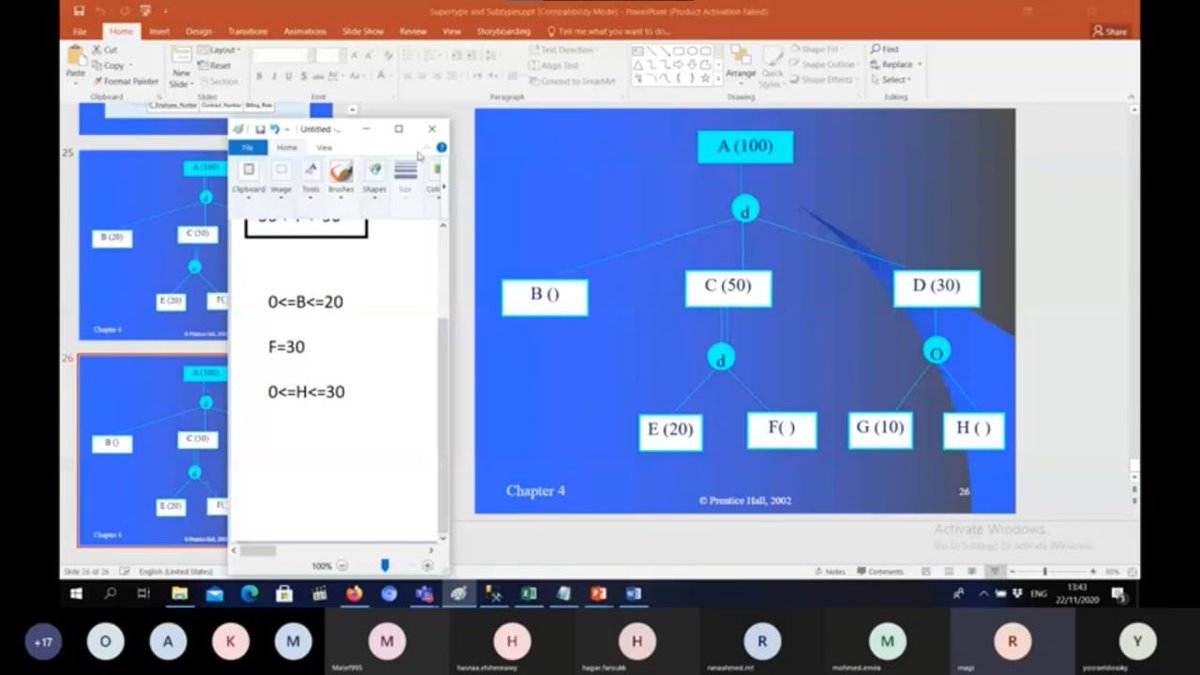The image size is (1200, 675).
Task: Activate the Format Painter
Action: point(126,81)
